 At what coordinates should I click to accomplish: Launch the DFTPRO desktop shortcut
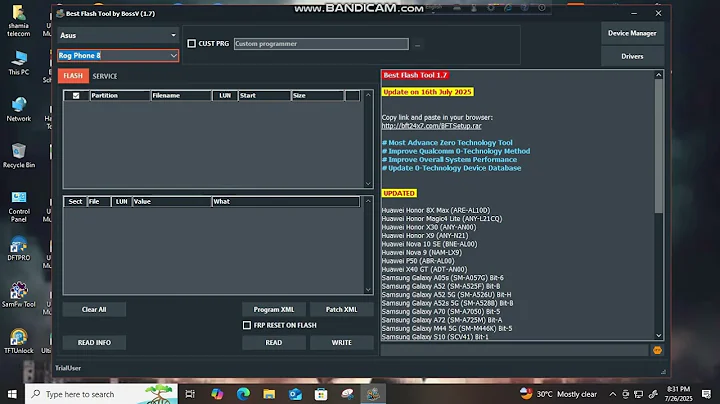(x=18, y=249)
